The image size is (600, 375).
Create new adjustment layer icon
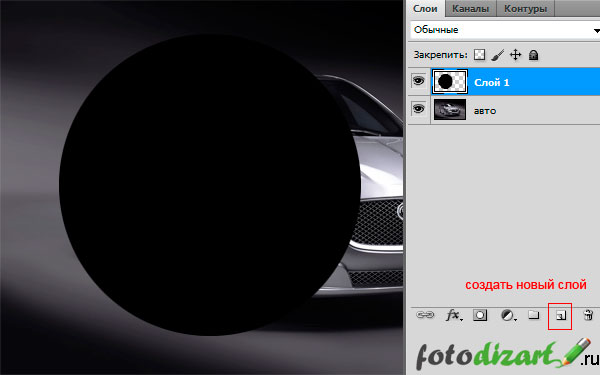tap(508, 315)
